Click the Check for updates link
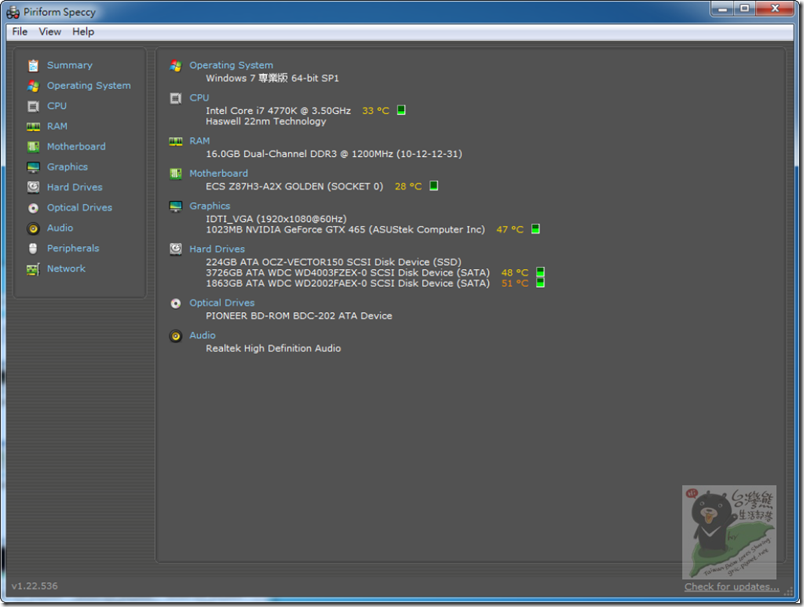804x607 pixels. [732, 587]
